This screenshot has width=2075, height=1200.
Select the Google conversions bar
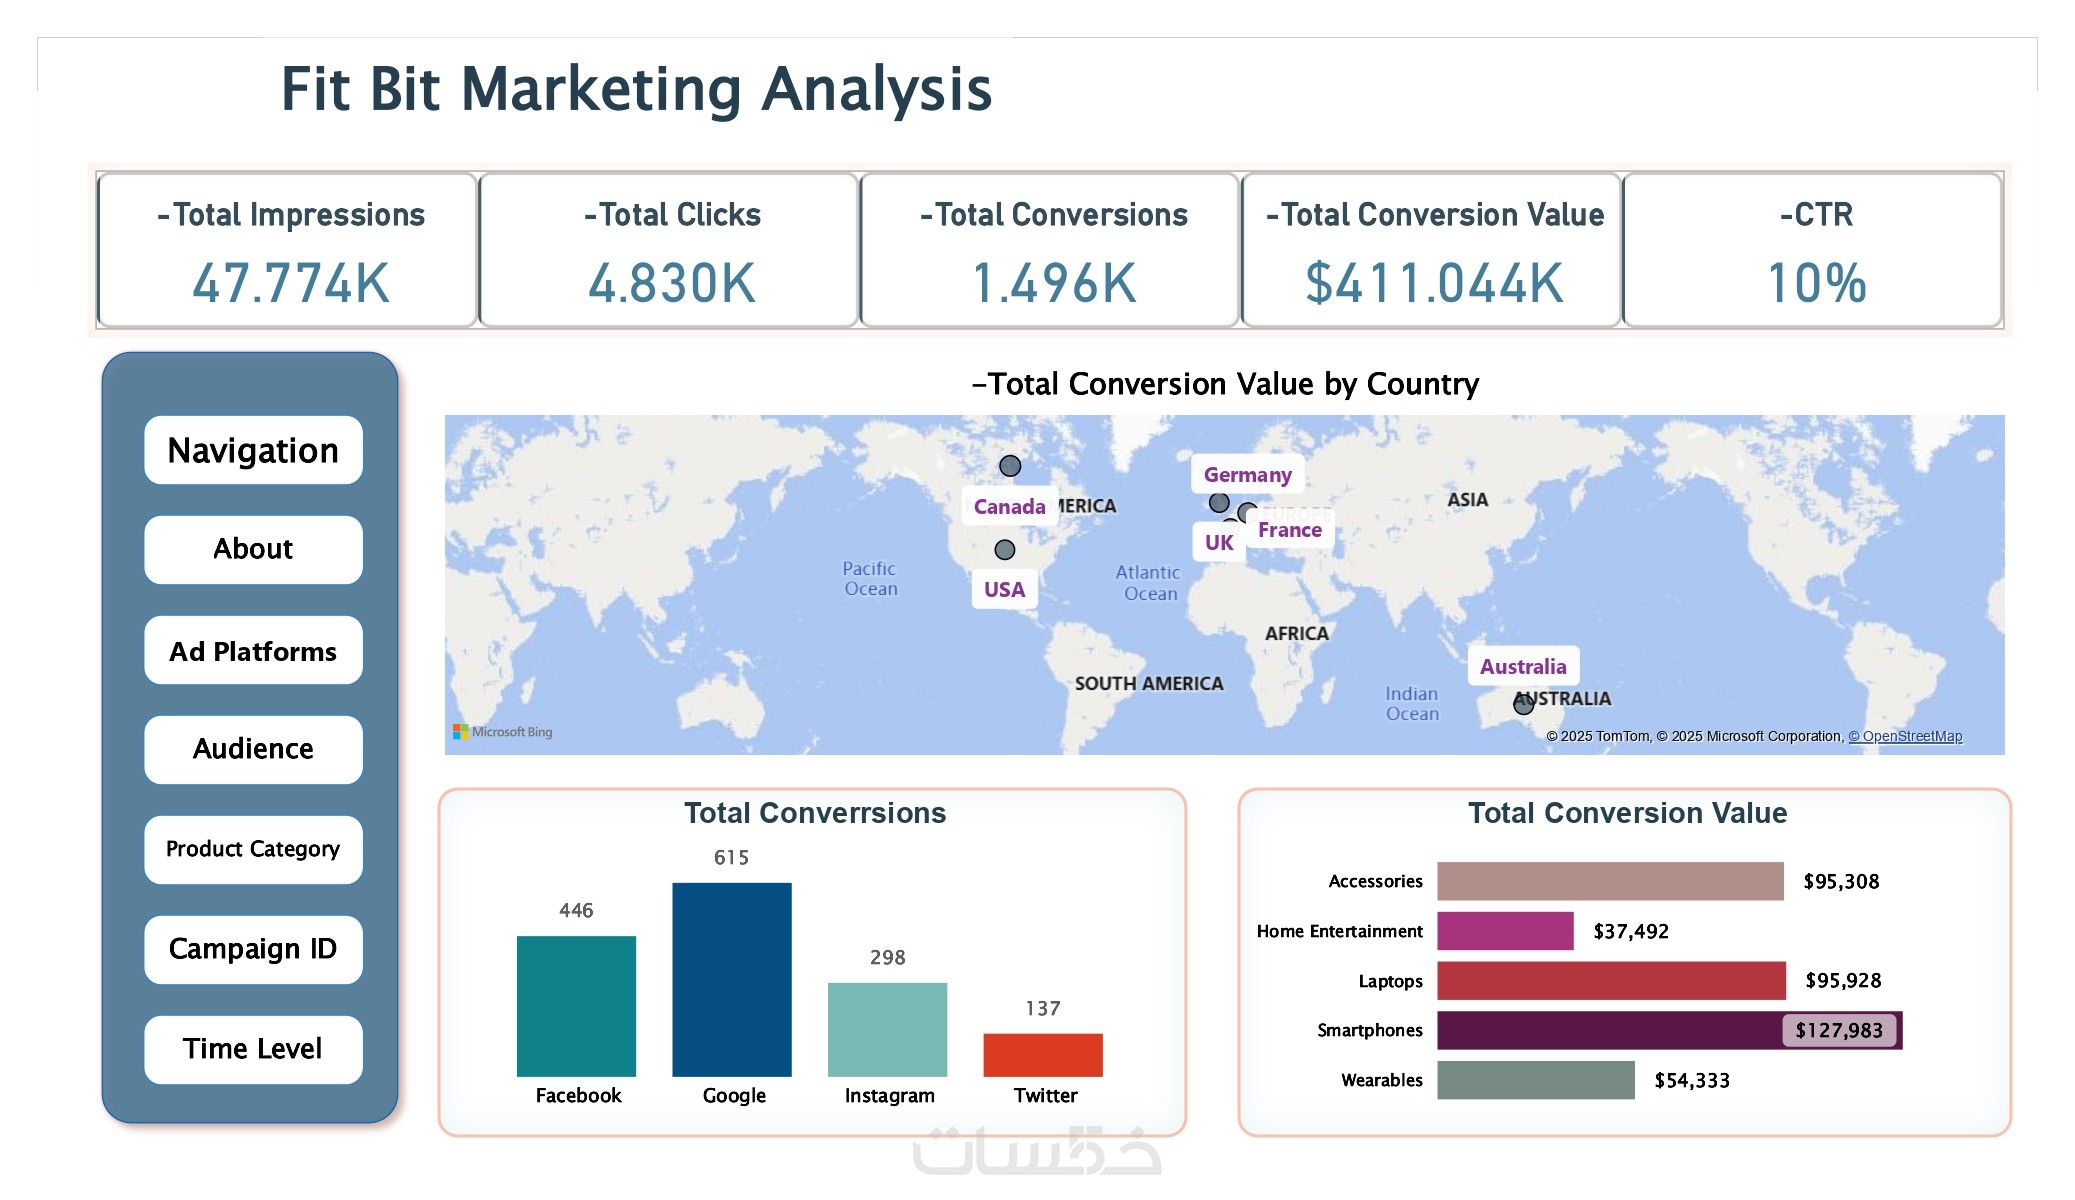[x=731, y=979]
